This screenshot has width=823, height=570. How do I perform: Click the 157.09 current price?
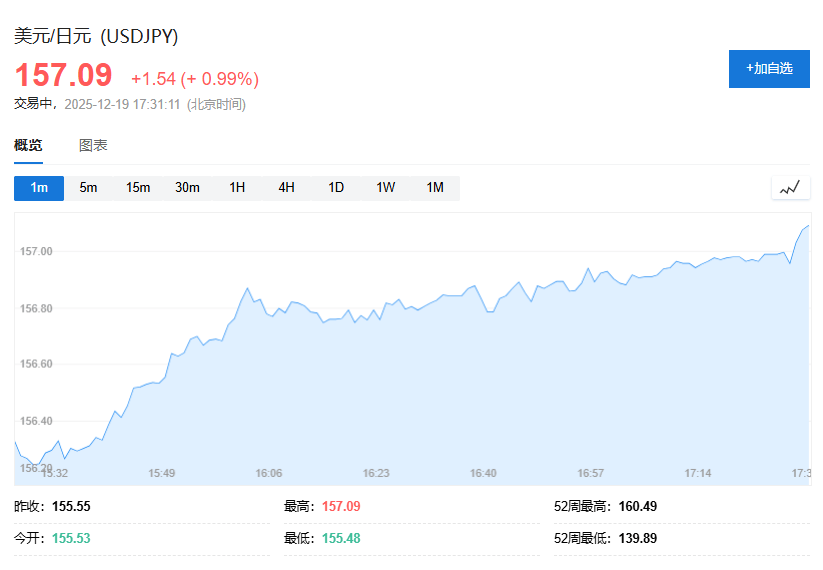[62, 76]
